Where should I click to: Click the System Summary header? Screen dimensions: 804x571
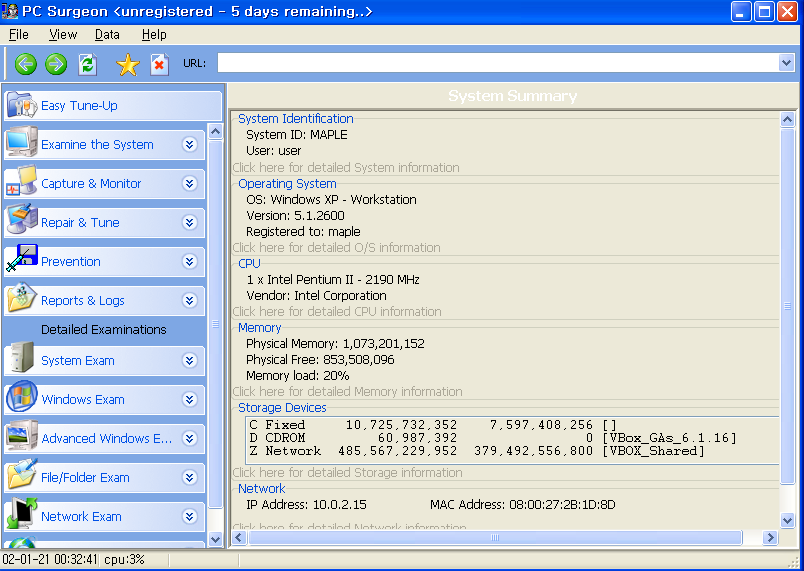pyautogui.click(x=512, y=96)
